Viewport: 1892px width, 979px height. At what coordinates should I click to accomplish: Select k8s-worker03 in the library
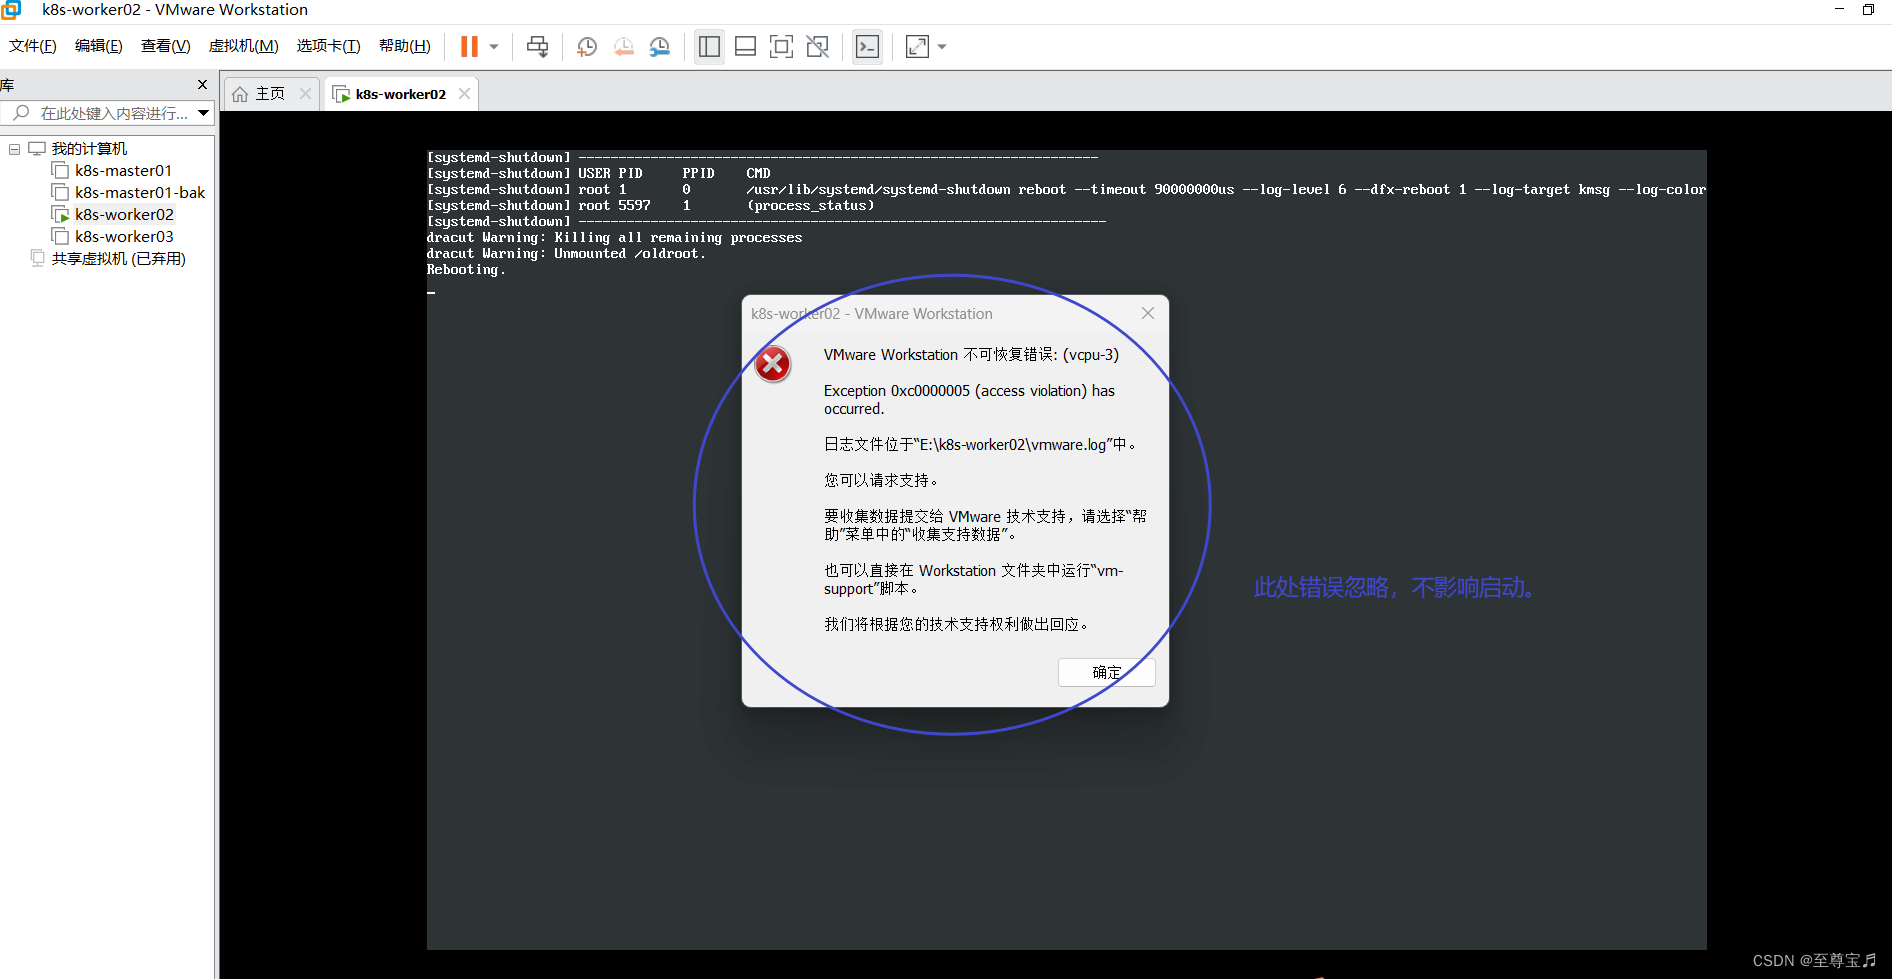[124, 237]
